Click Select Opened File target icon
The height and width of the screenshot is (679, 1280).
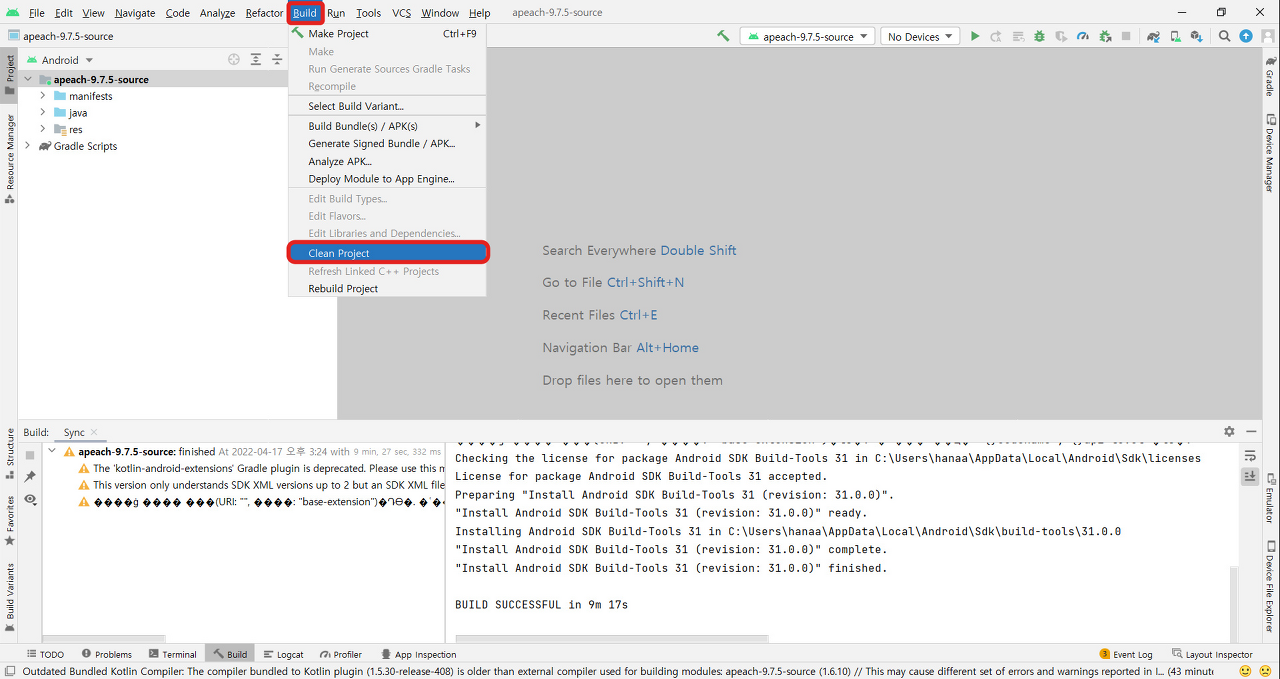point(234,60)
